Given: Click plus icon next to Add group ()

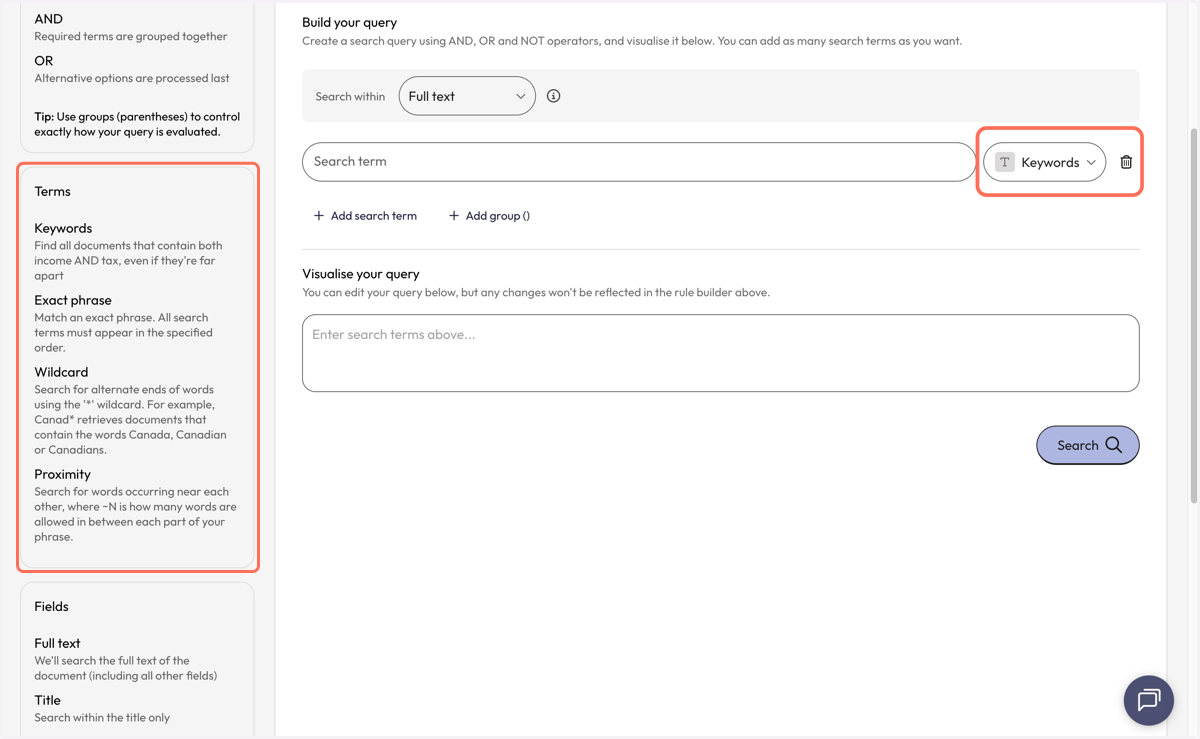Looking at the screenshot, I should [x=454, y=216].
